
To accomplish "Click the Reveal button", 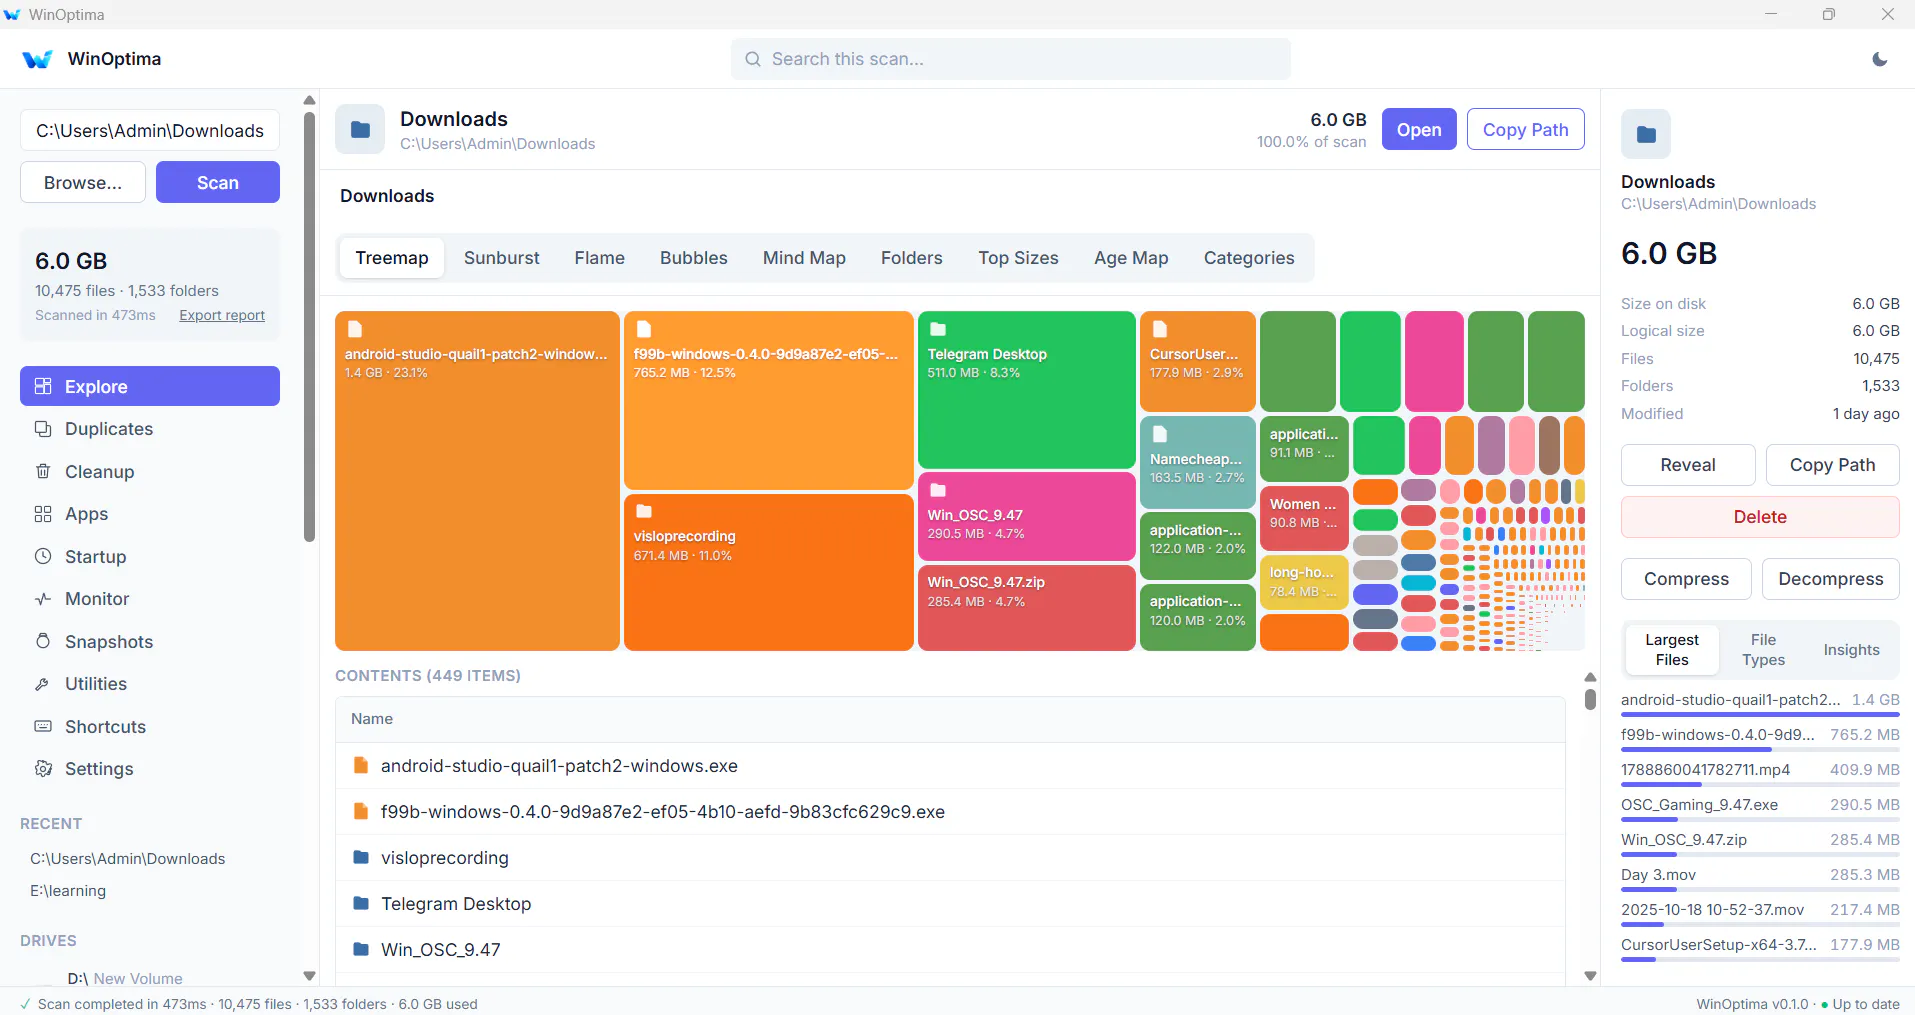I will click(1688, 465).
